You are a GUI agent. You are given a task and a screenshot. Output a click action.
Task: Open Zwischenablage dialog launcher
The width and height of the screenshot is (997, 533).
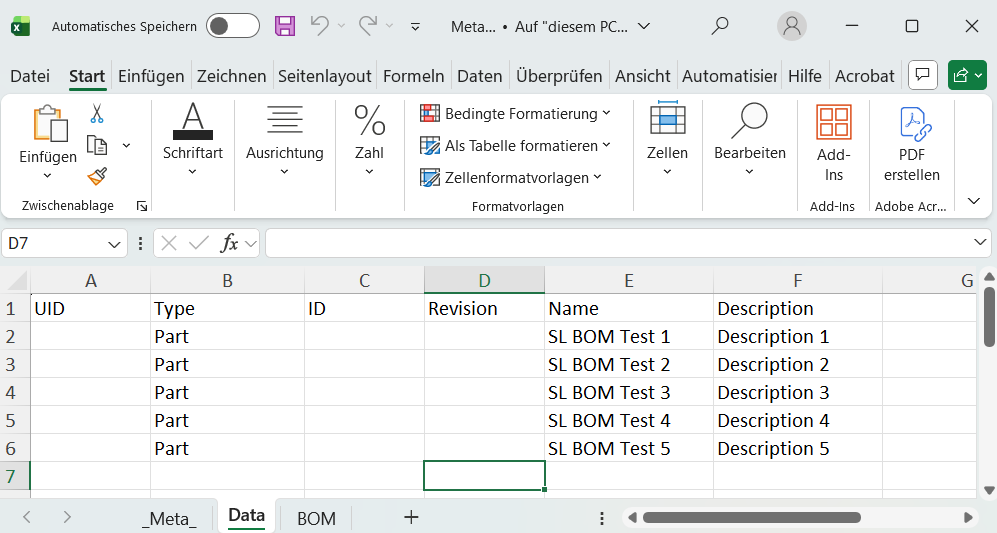[x=142, y=206]
